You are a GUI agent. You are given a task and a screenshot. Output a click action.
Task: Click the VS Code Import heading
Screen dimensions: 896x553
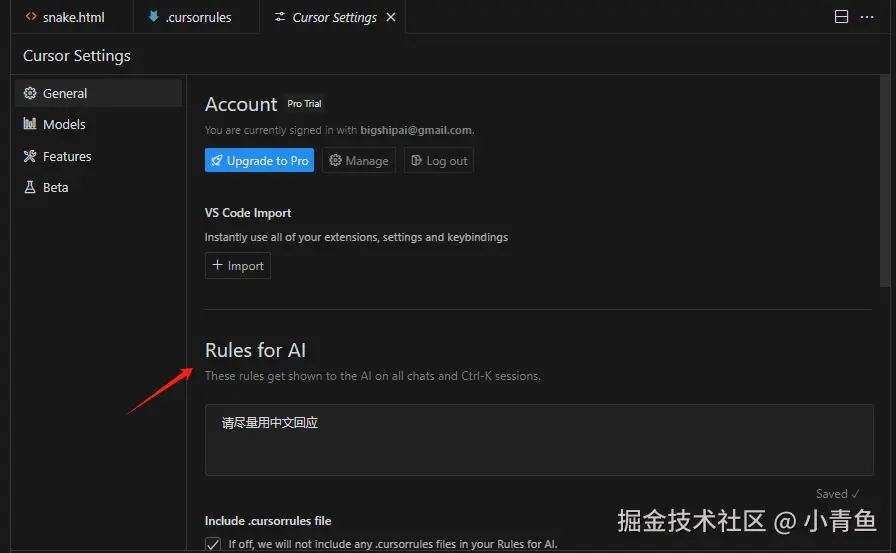pyautogui.click(x=248, y=213)
